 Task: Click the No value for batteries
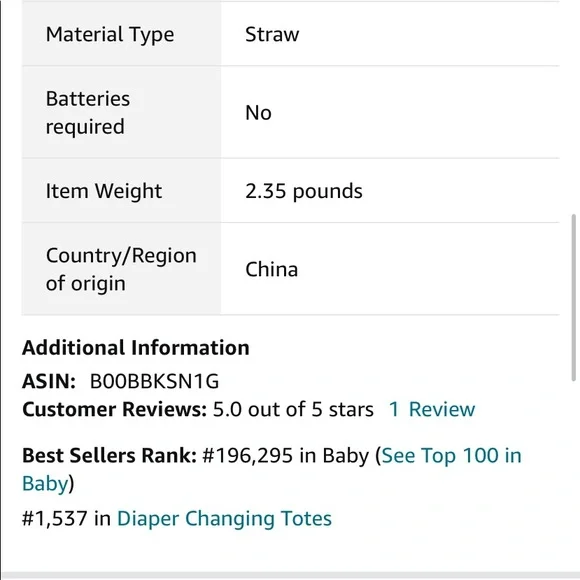point(258,113)
